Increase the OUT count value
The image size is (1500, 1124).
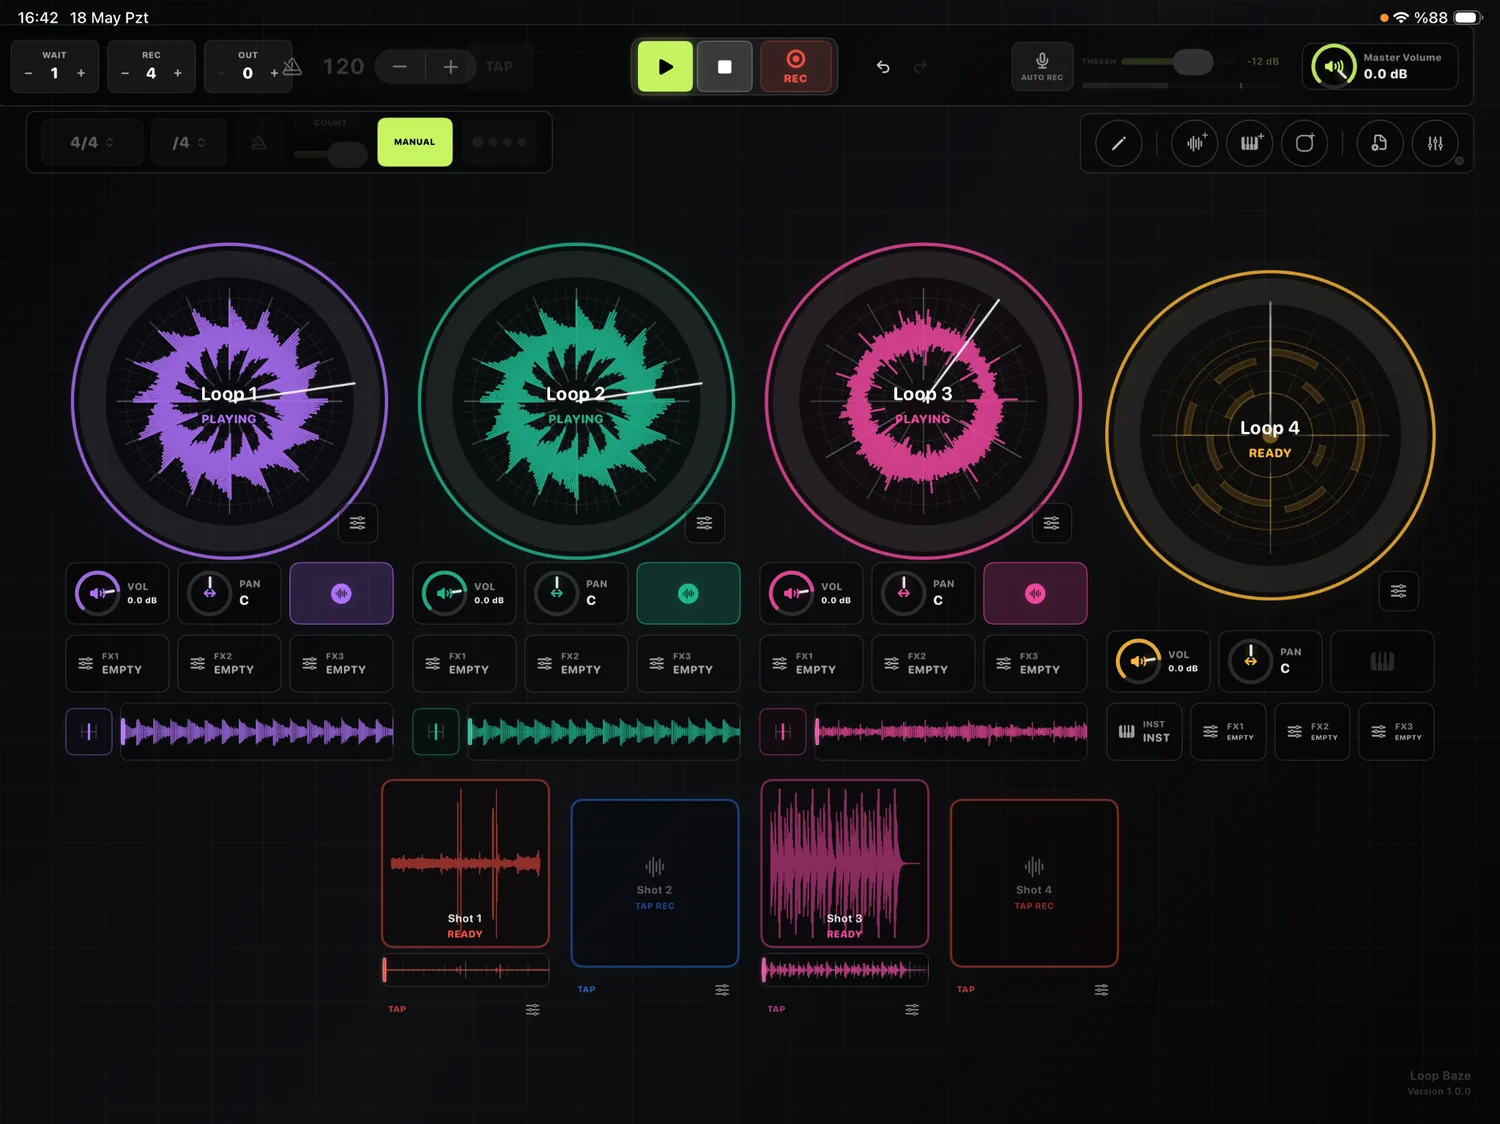[x=274, y=73]
